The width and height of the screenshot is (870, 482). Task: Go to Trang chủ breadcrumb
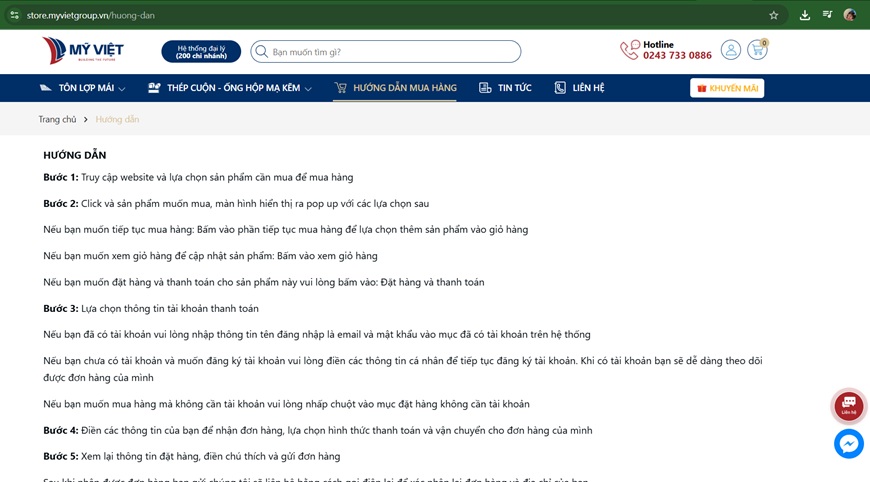tap(57, 119)
